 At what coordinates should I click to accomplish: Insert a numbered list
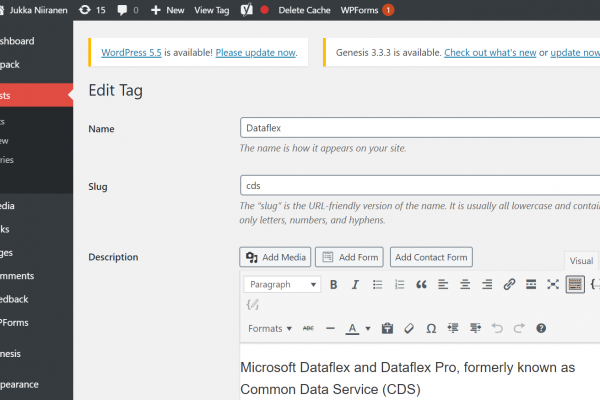[x=399, y=284]
